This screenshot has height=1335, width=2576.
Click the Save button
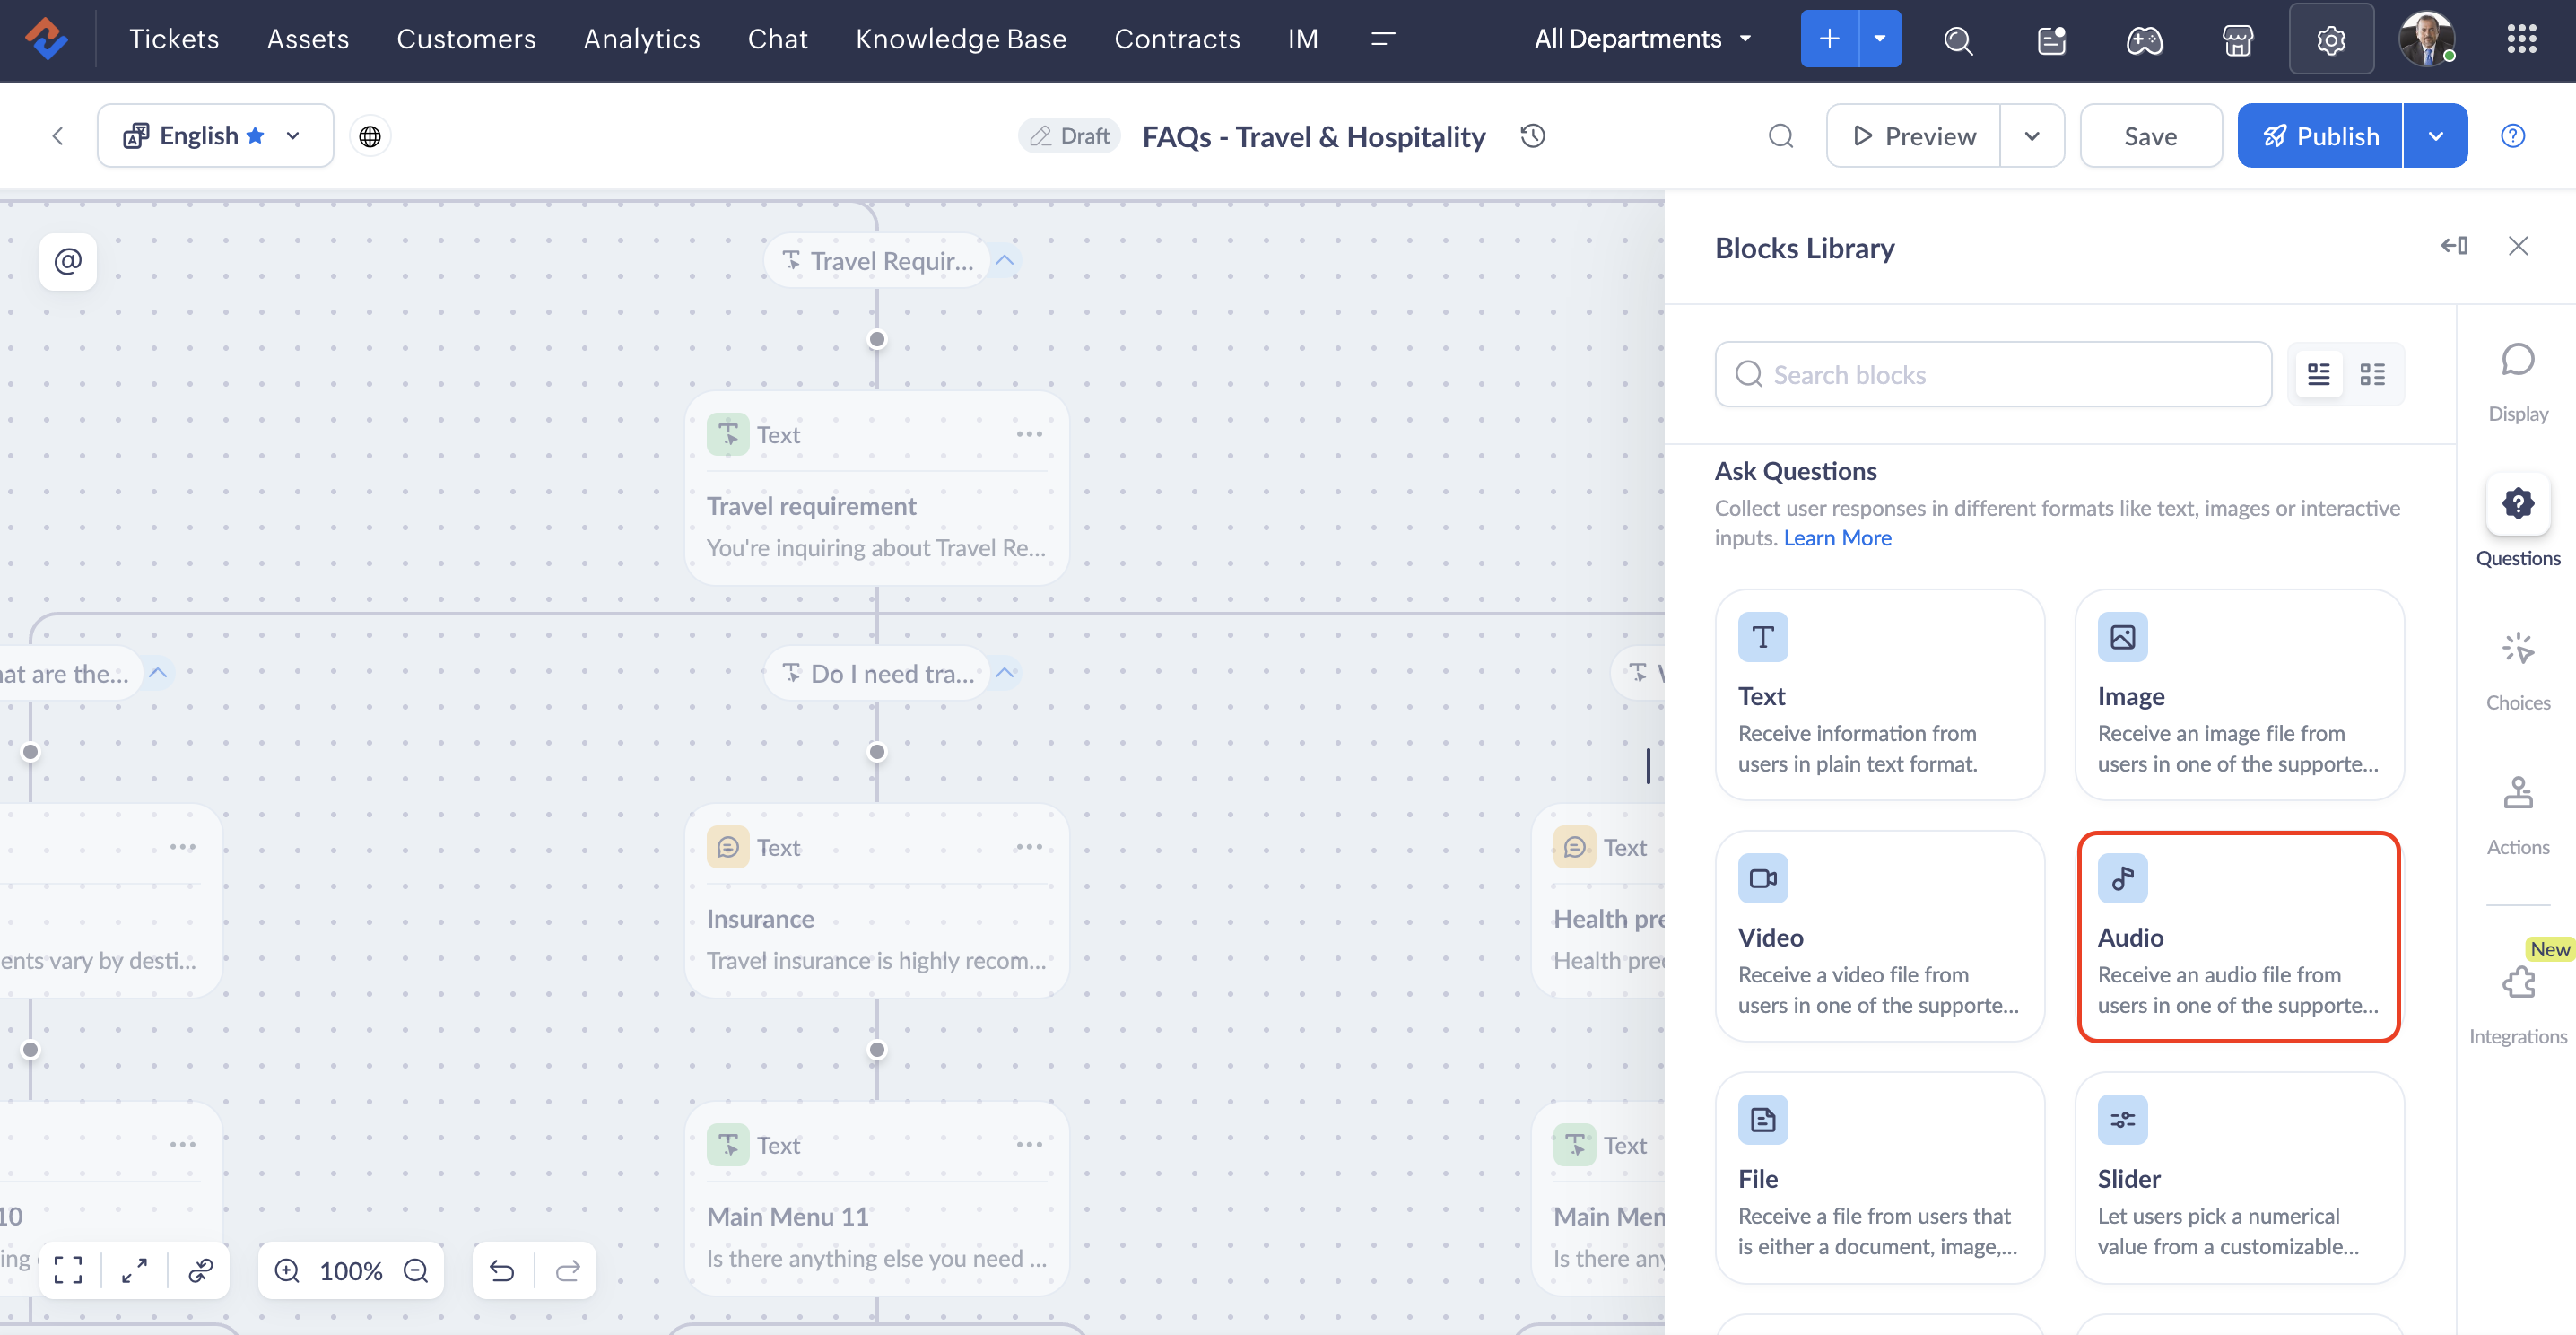tap(2150, 136)
